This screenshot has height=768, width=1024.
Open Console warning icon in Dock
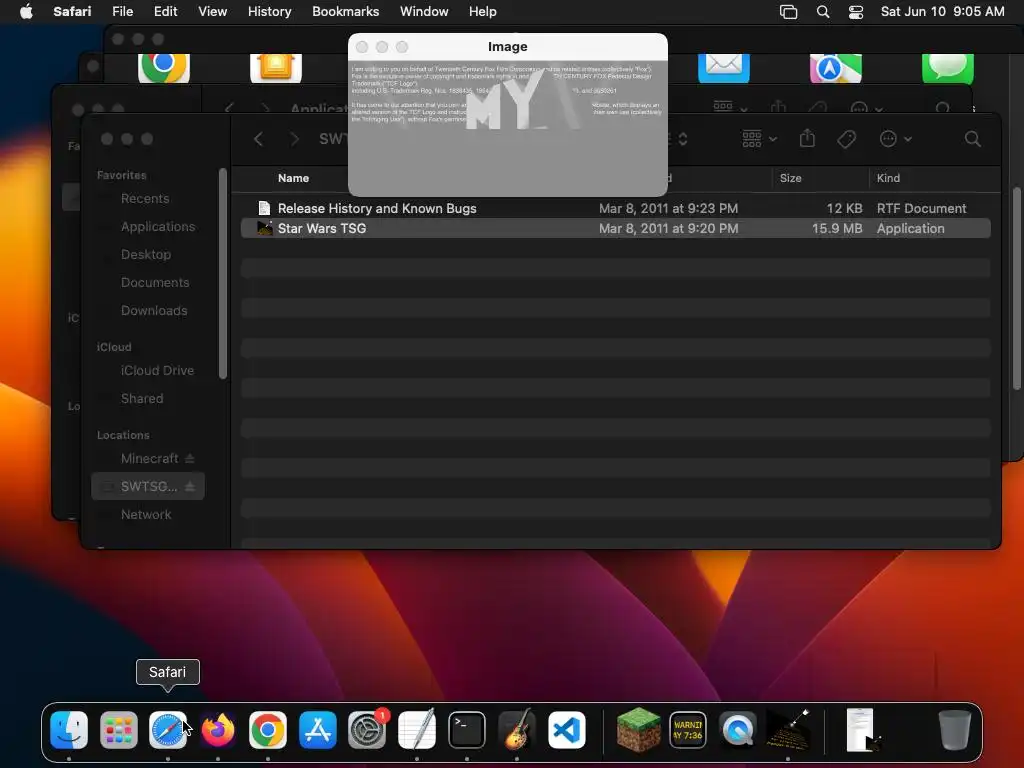688,729
